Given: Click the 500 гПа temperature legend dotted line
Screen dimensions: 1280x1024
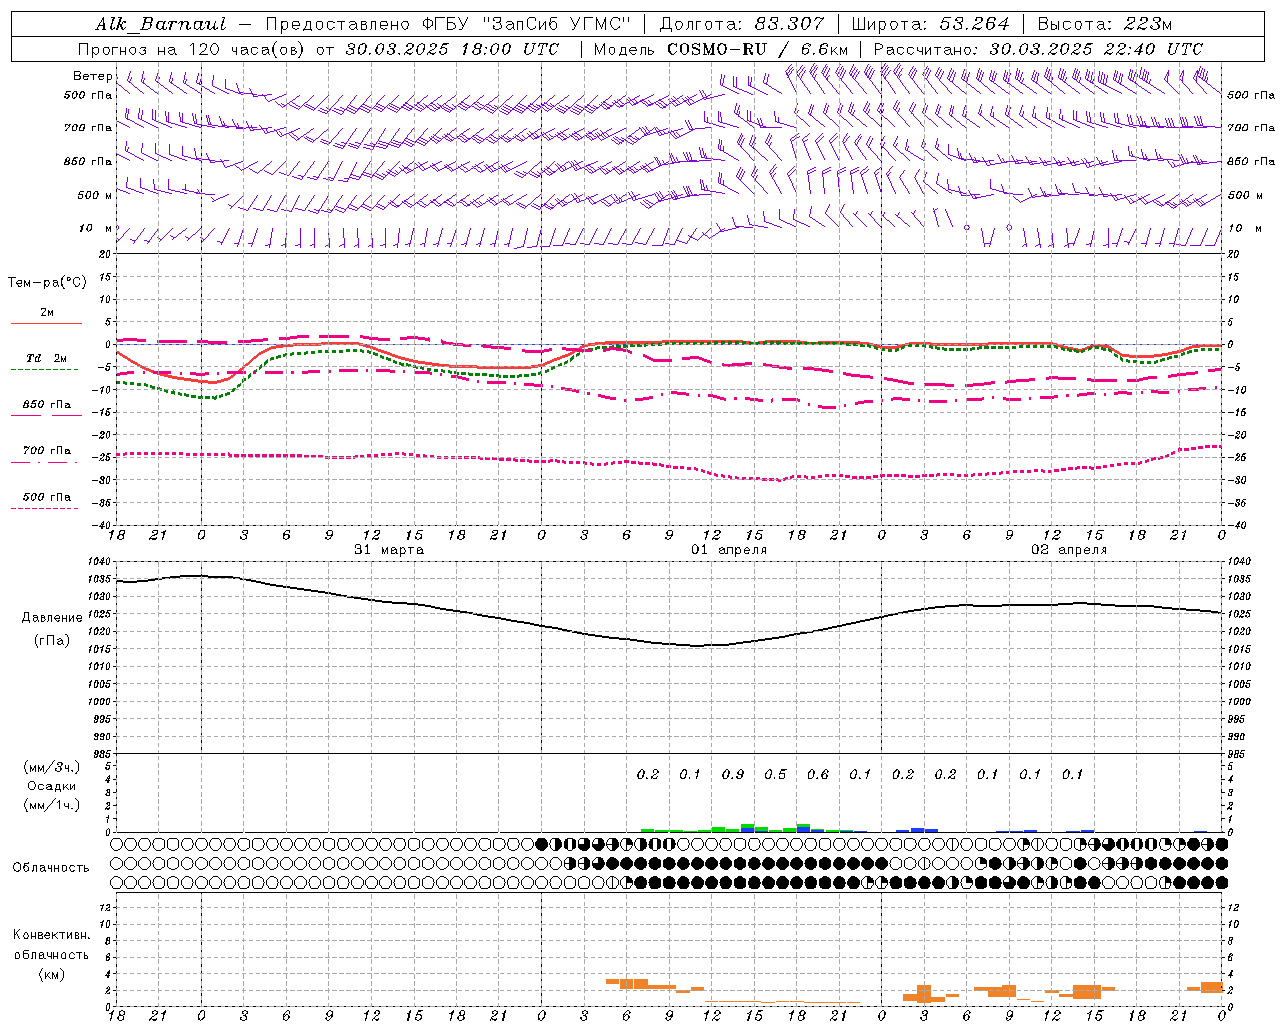Looking at the screenshot, I should pos(46,508).
